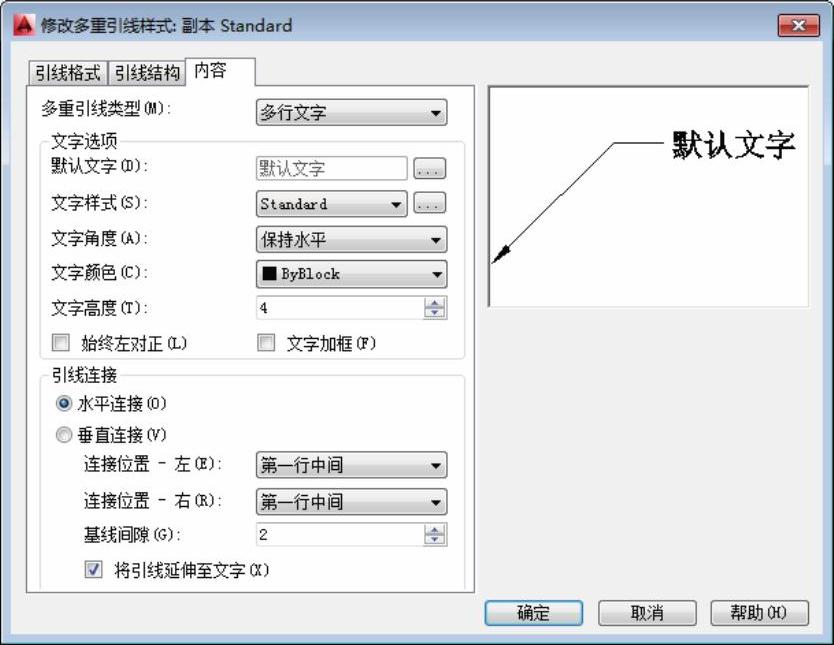Switch to the 引线格式 tab
This screenshot has width=834, height=645.
point(67,73)
